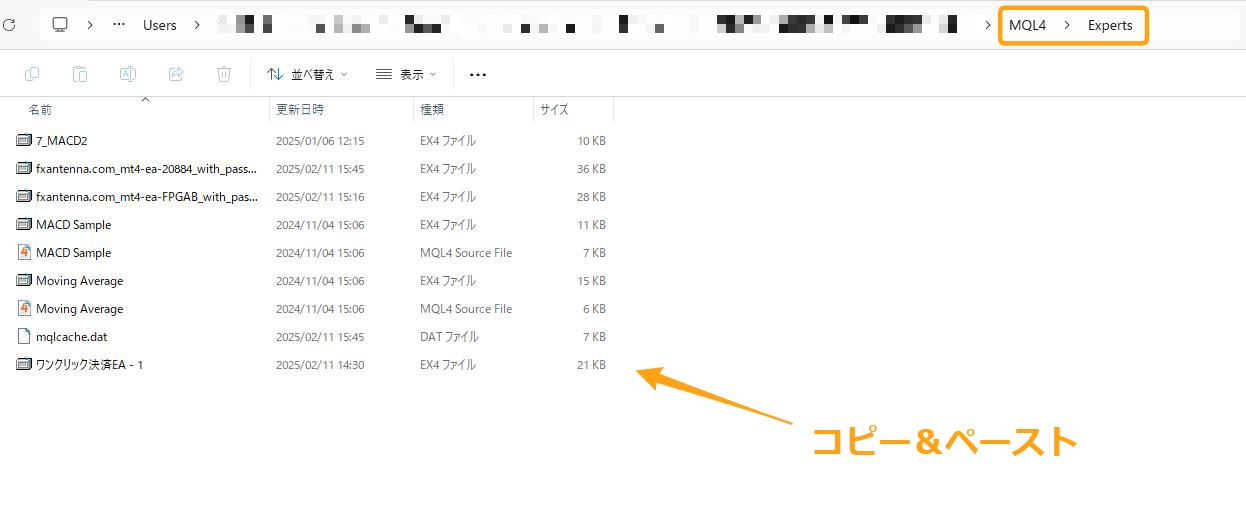Click the MQL4 breadcrumb folder
The height and width of the screenshot is (517, 1246).
(x=1027, y=25)
